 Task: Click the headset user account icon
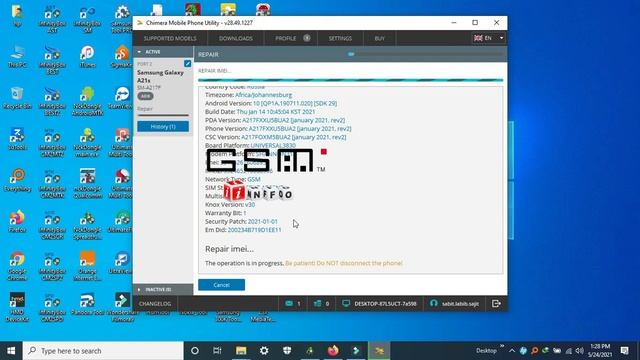(433, 303)
